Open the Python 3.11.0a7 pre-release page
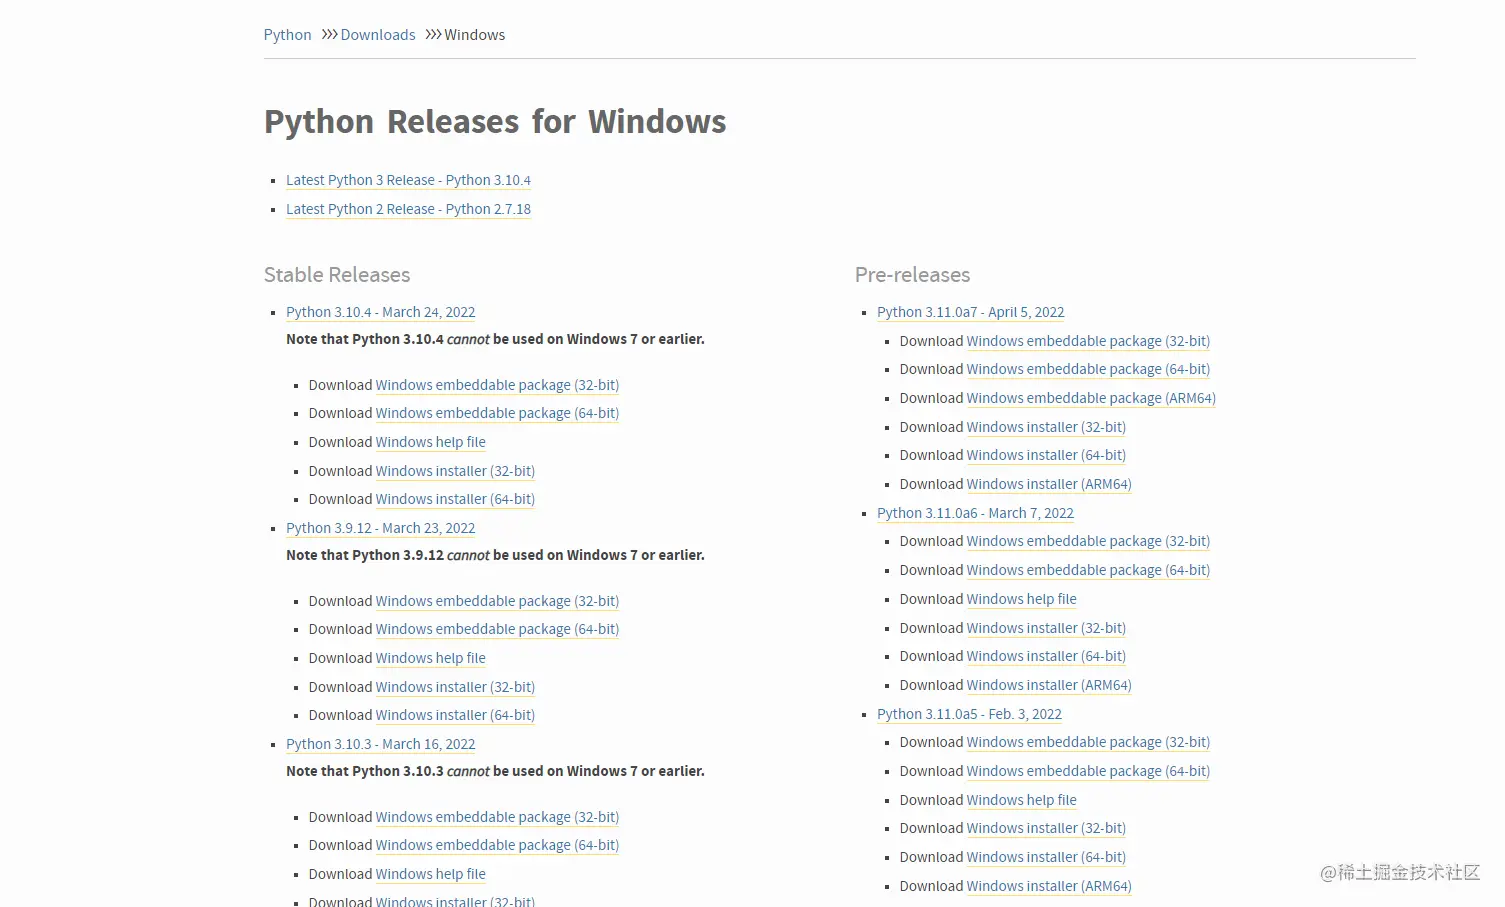The height and width of the screenshot is (907, 1505). coord(970,312)
